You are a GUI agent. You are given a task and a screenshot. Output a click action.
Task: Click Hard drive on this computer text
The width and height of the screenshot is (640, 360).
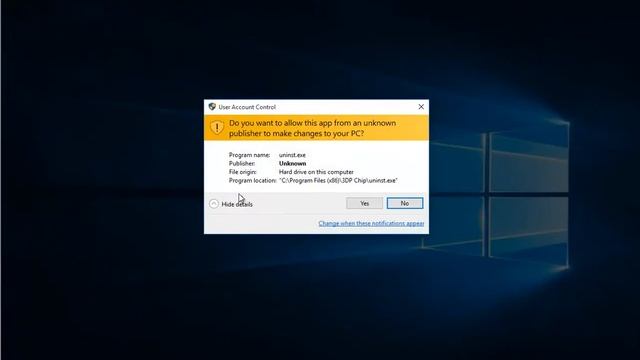coord(316,172)
